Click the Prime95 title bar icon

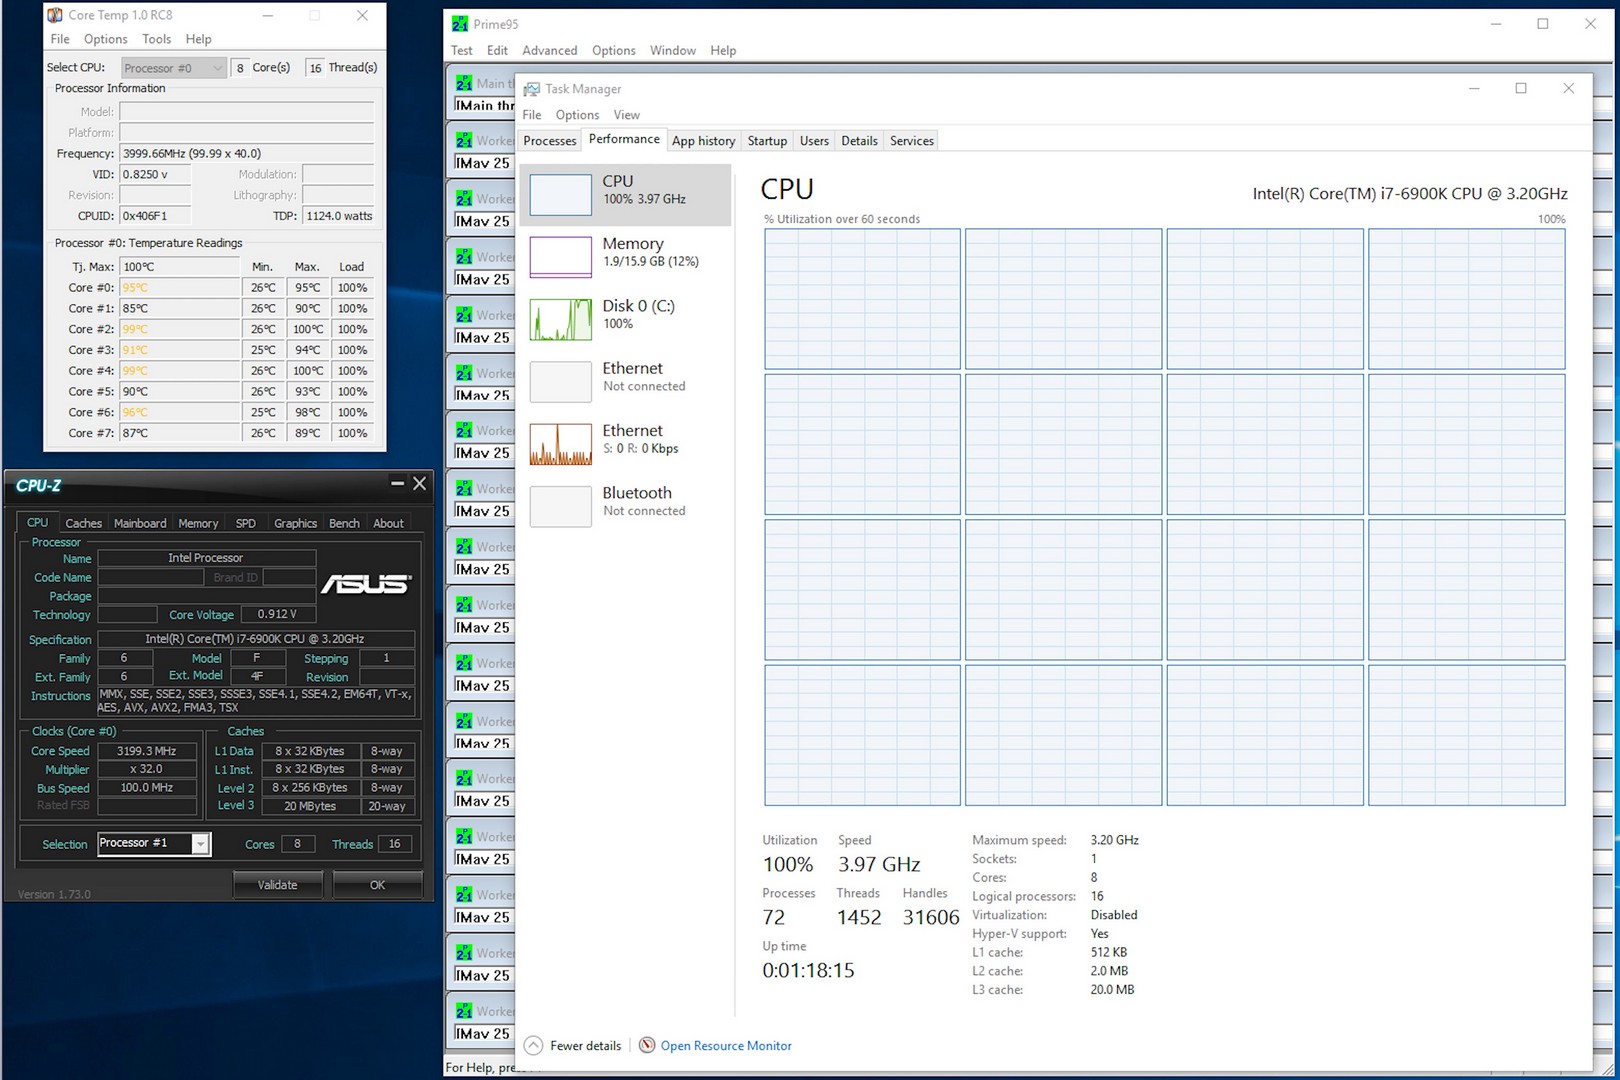(x=460, y=24)
